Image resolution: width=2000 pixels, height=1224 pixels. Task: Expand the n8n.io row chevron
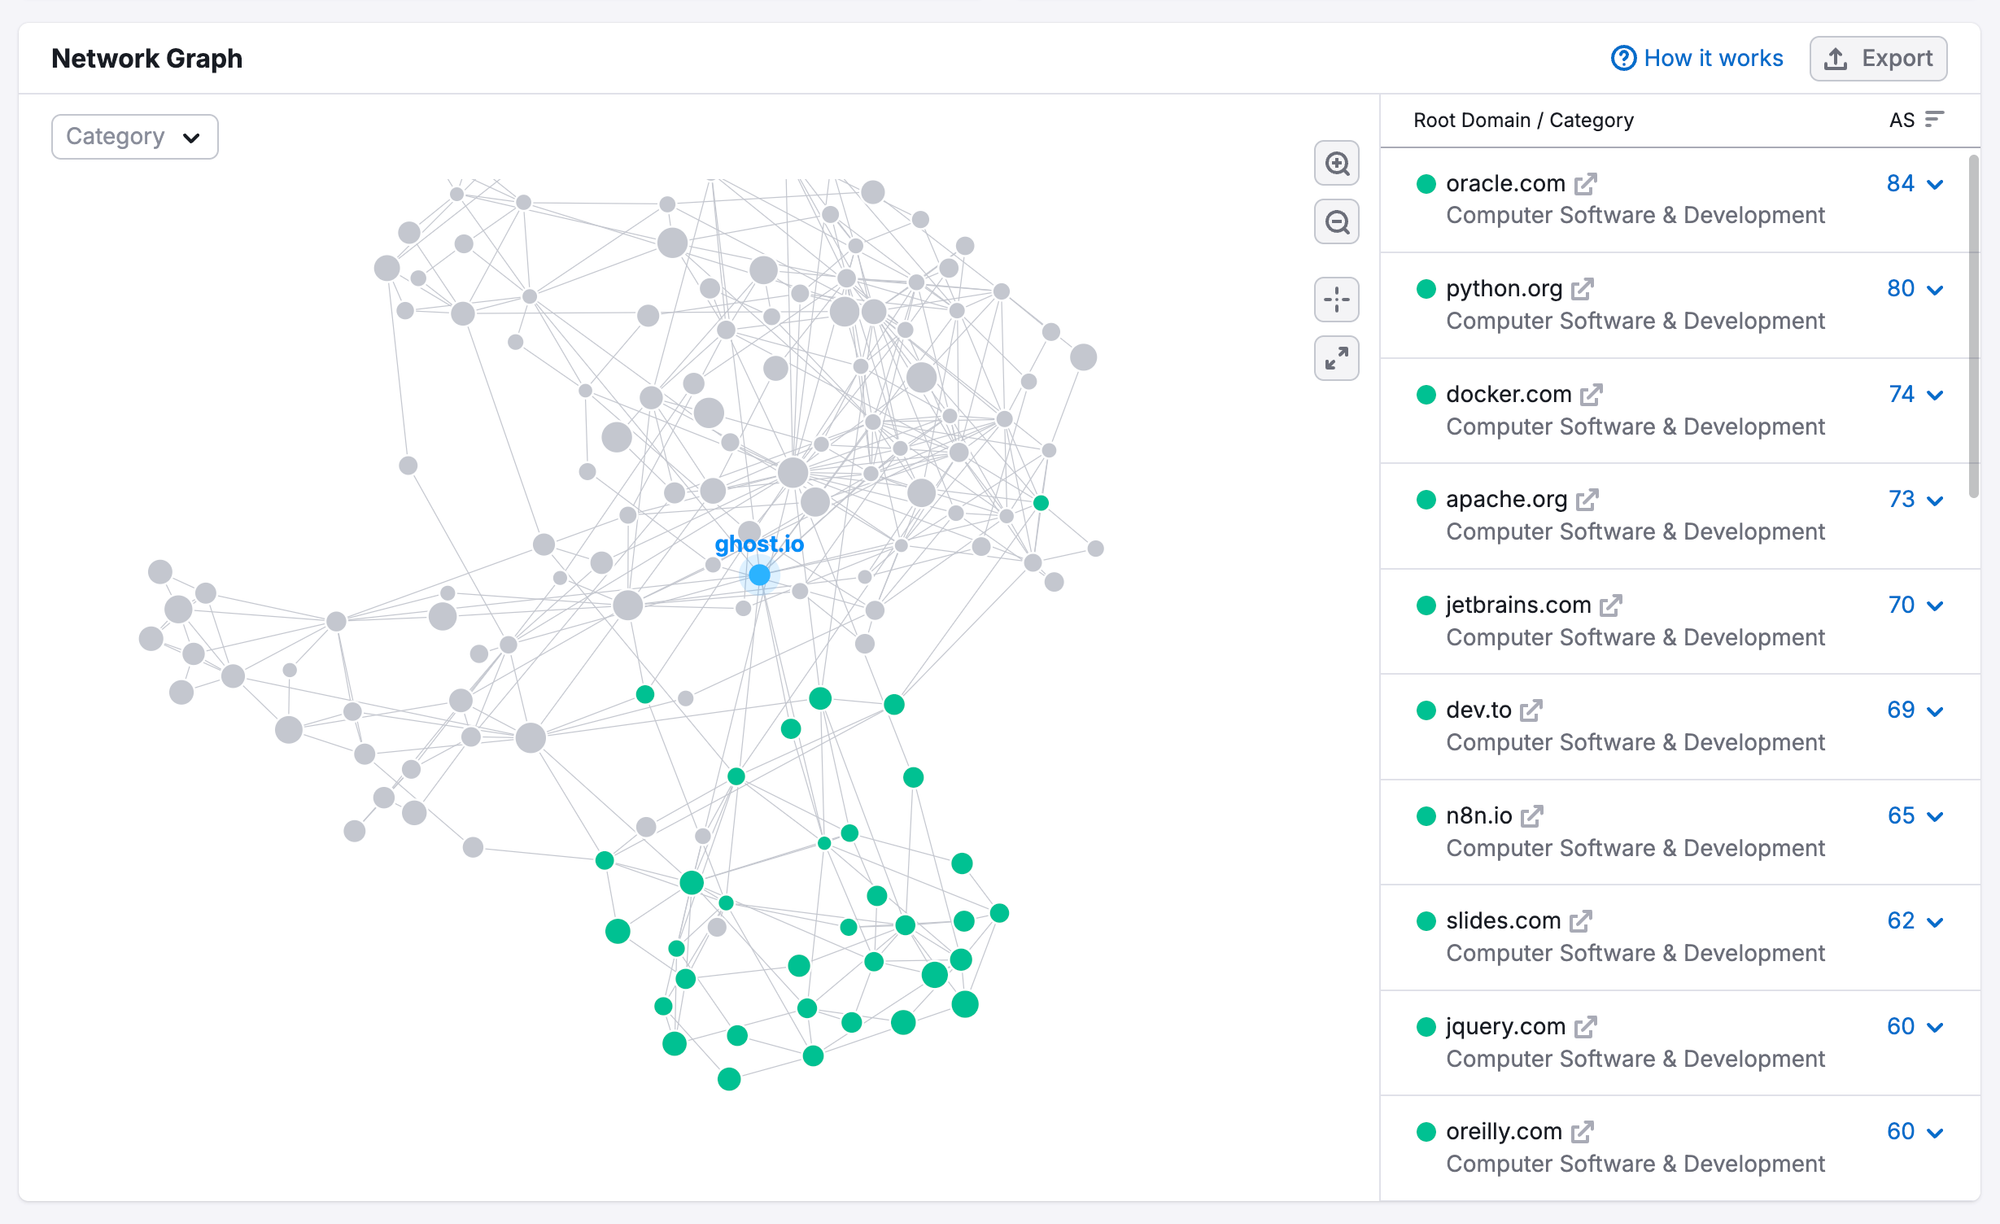[1935, 817]
